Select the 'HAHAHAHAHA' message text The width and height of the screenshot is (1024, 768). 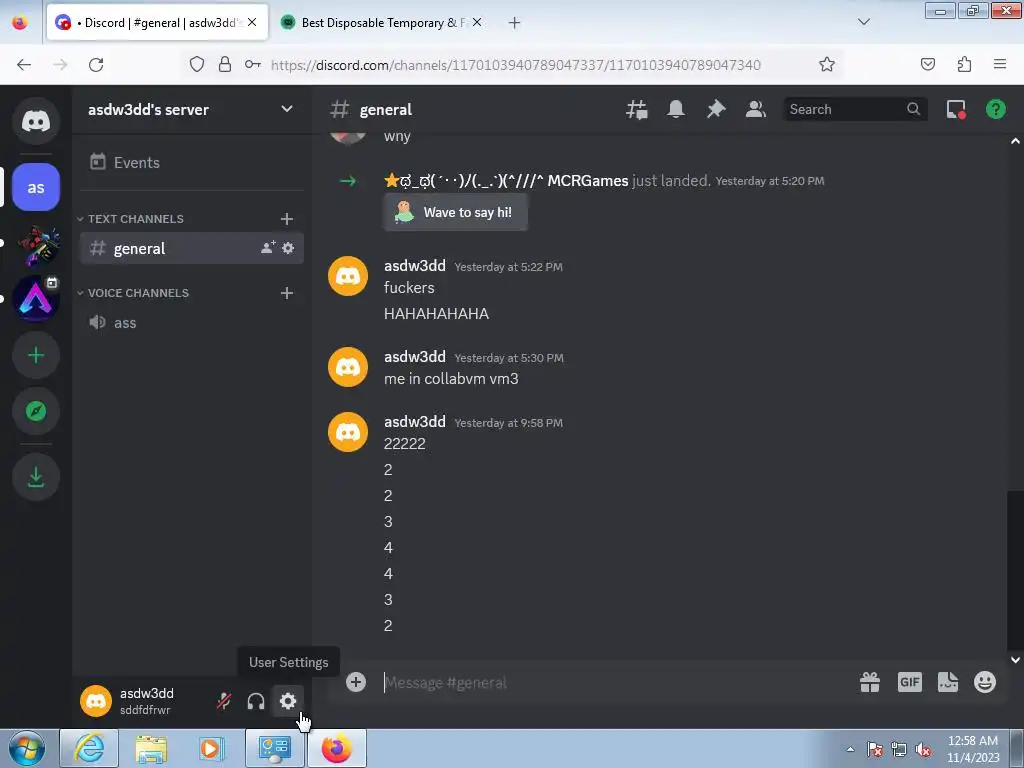click(x=436, y=313)
